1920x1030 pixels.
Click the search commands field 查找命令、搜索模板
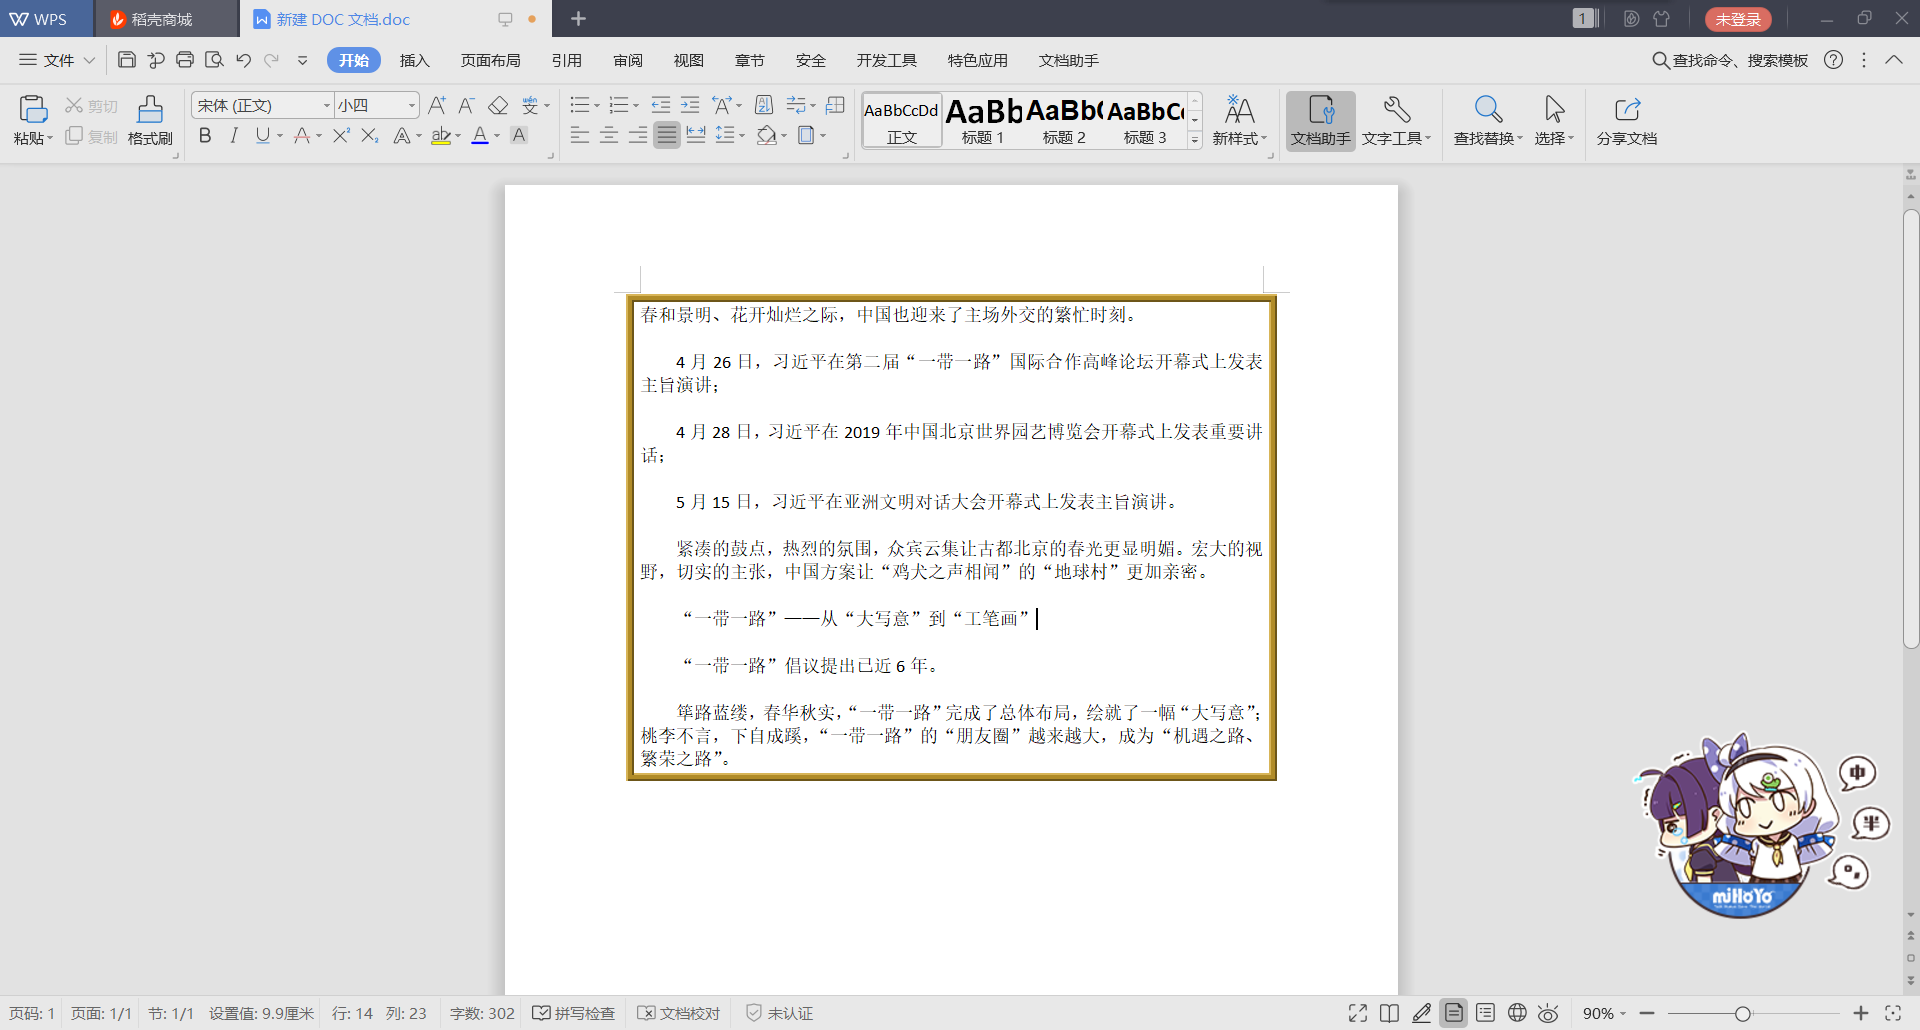pyautogui.click(x=1730, y=60)
